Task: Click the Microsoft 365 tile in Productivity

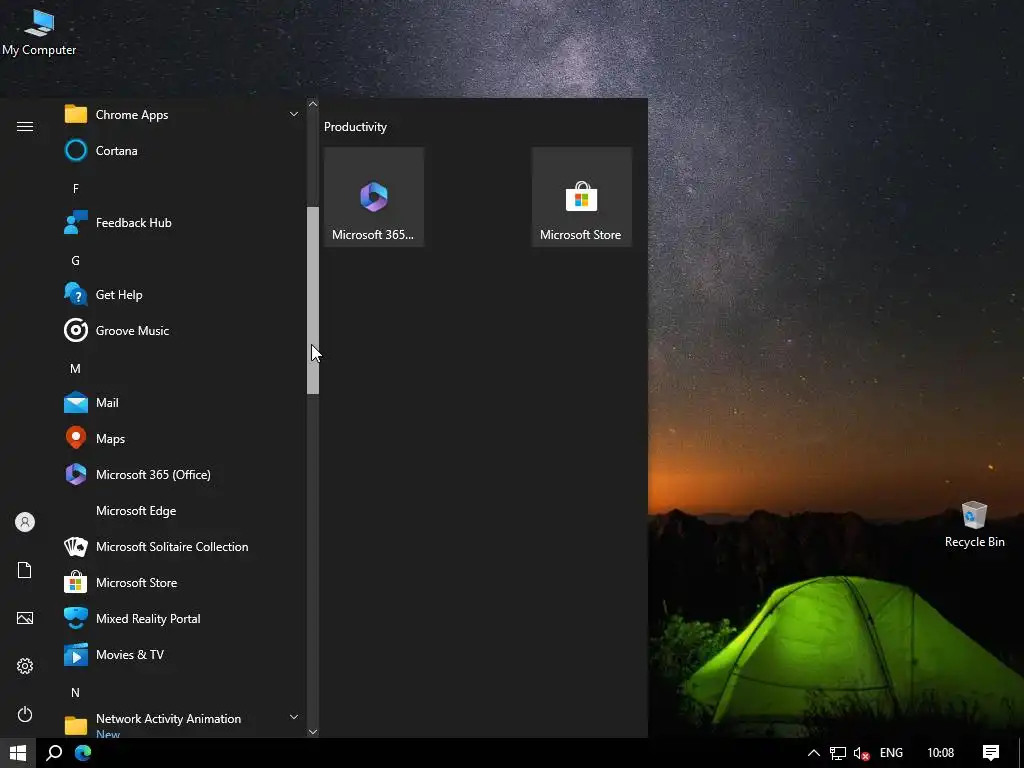Action: click(x=374, y=197)
